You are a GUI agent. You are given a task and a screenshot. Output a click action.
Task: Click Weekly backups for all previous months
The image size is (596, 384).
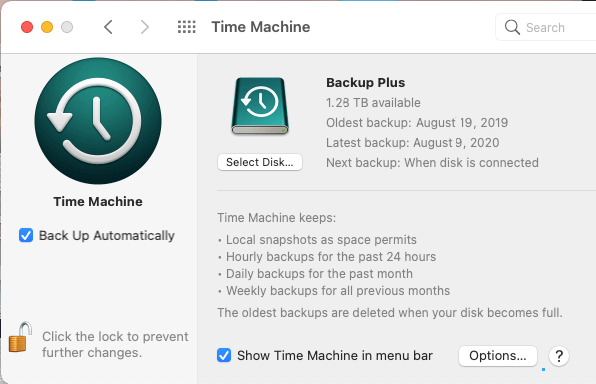point(338,291)
